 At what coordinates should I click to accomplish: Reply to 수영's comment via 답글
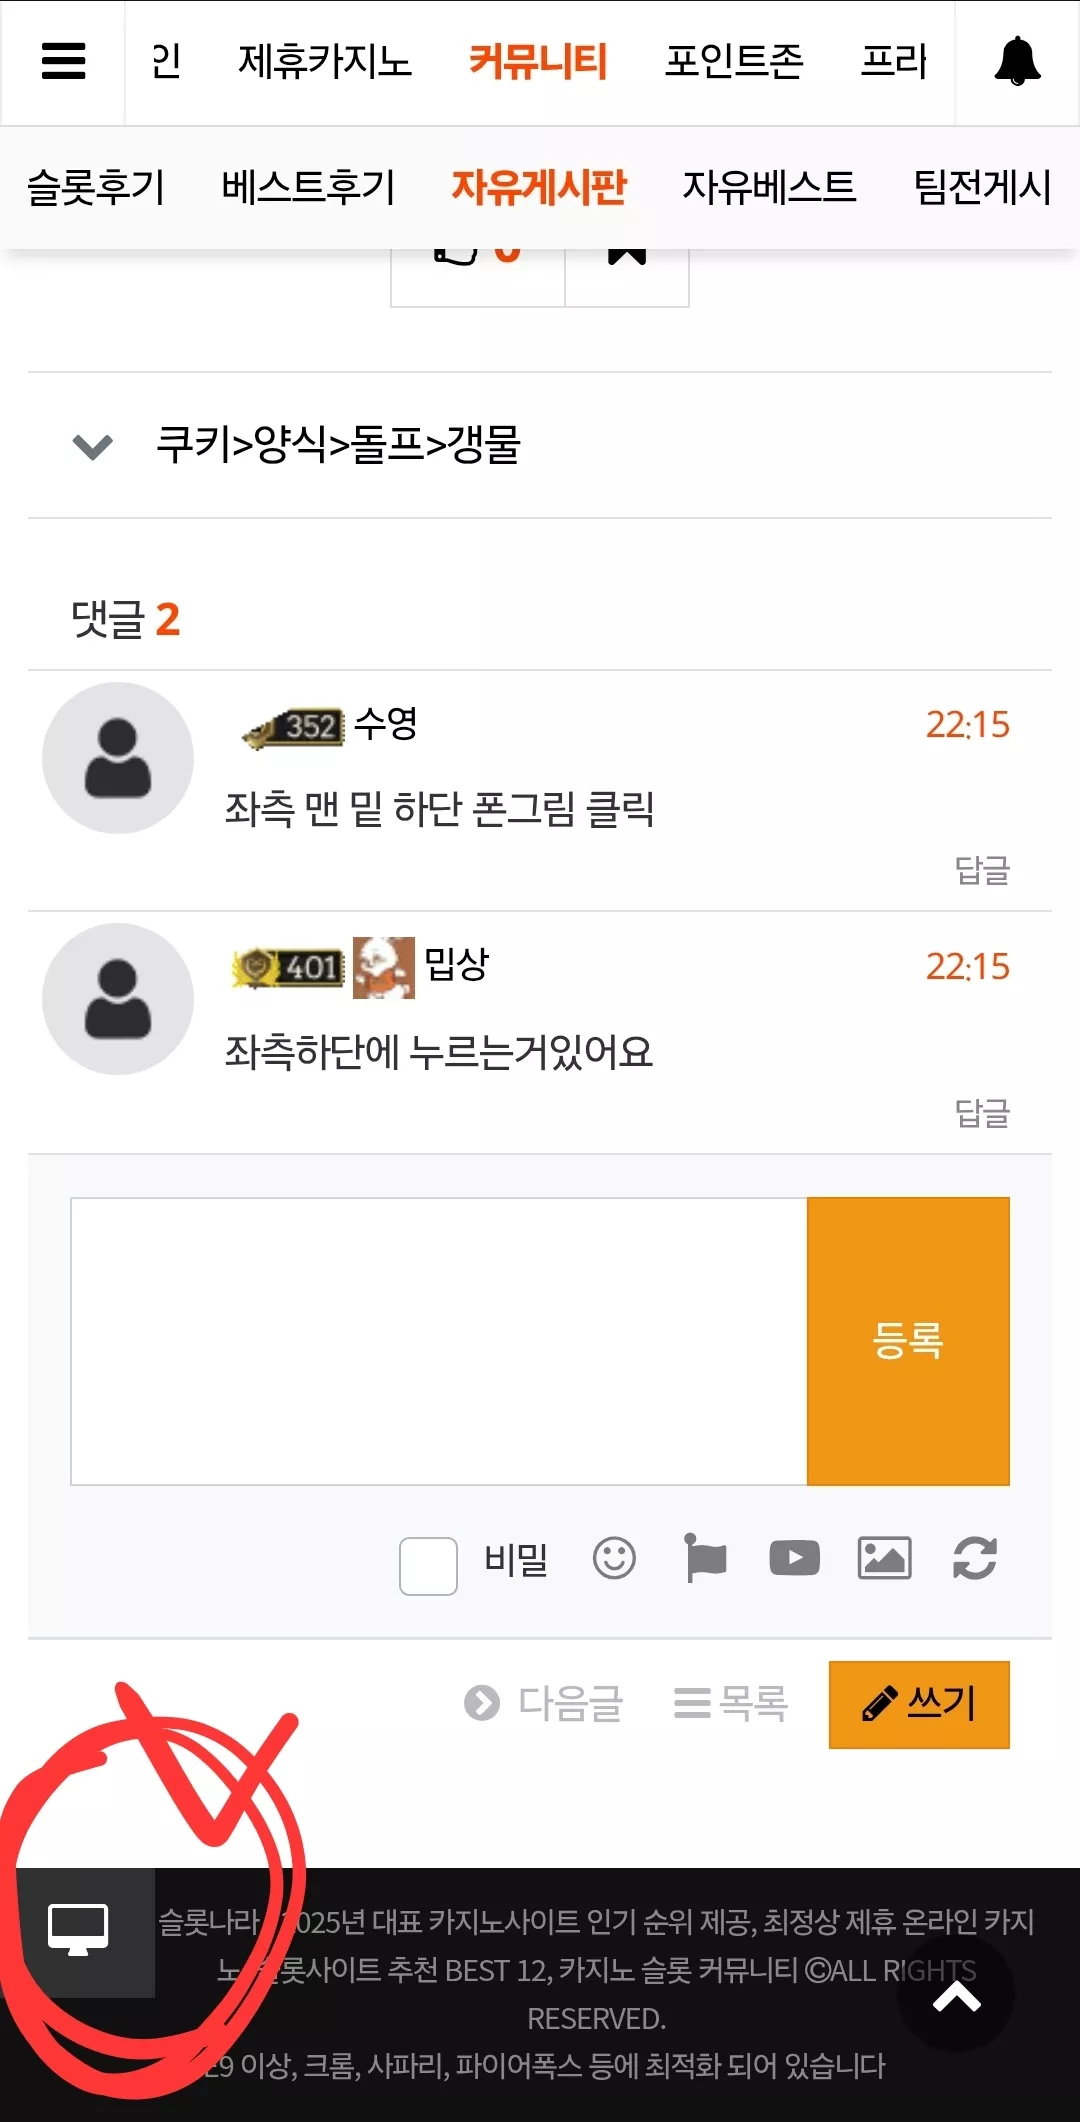(x=982, y=870)
